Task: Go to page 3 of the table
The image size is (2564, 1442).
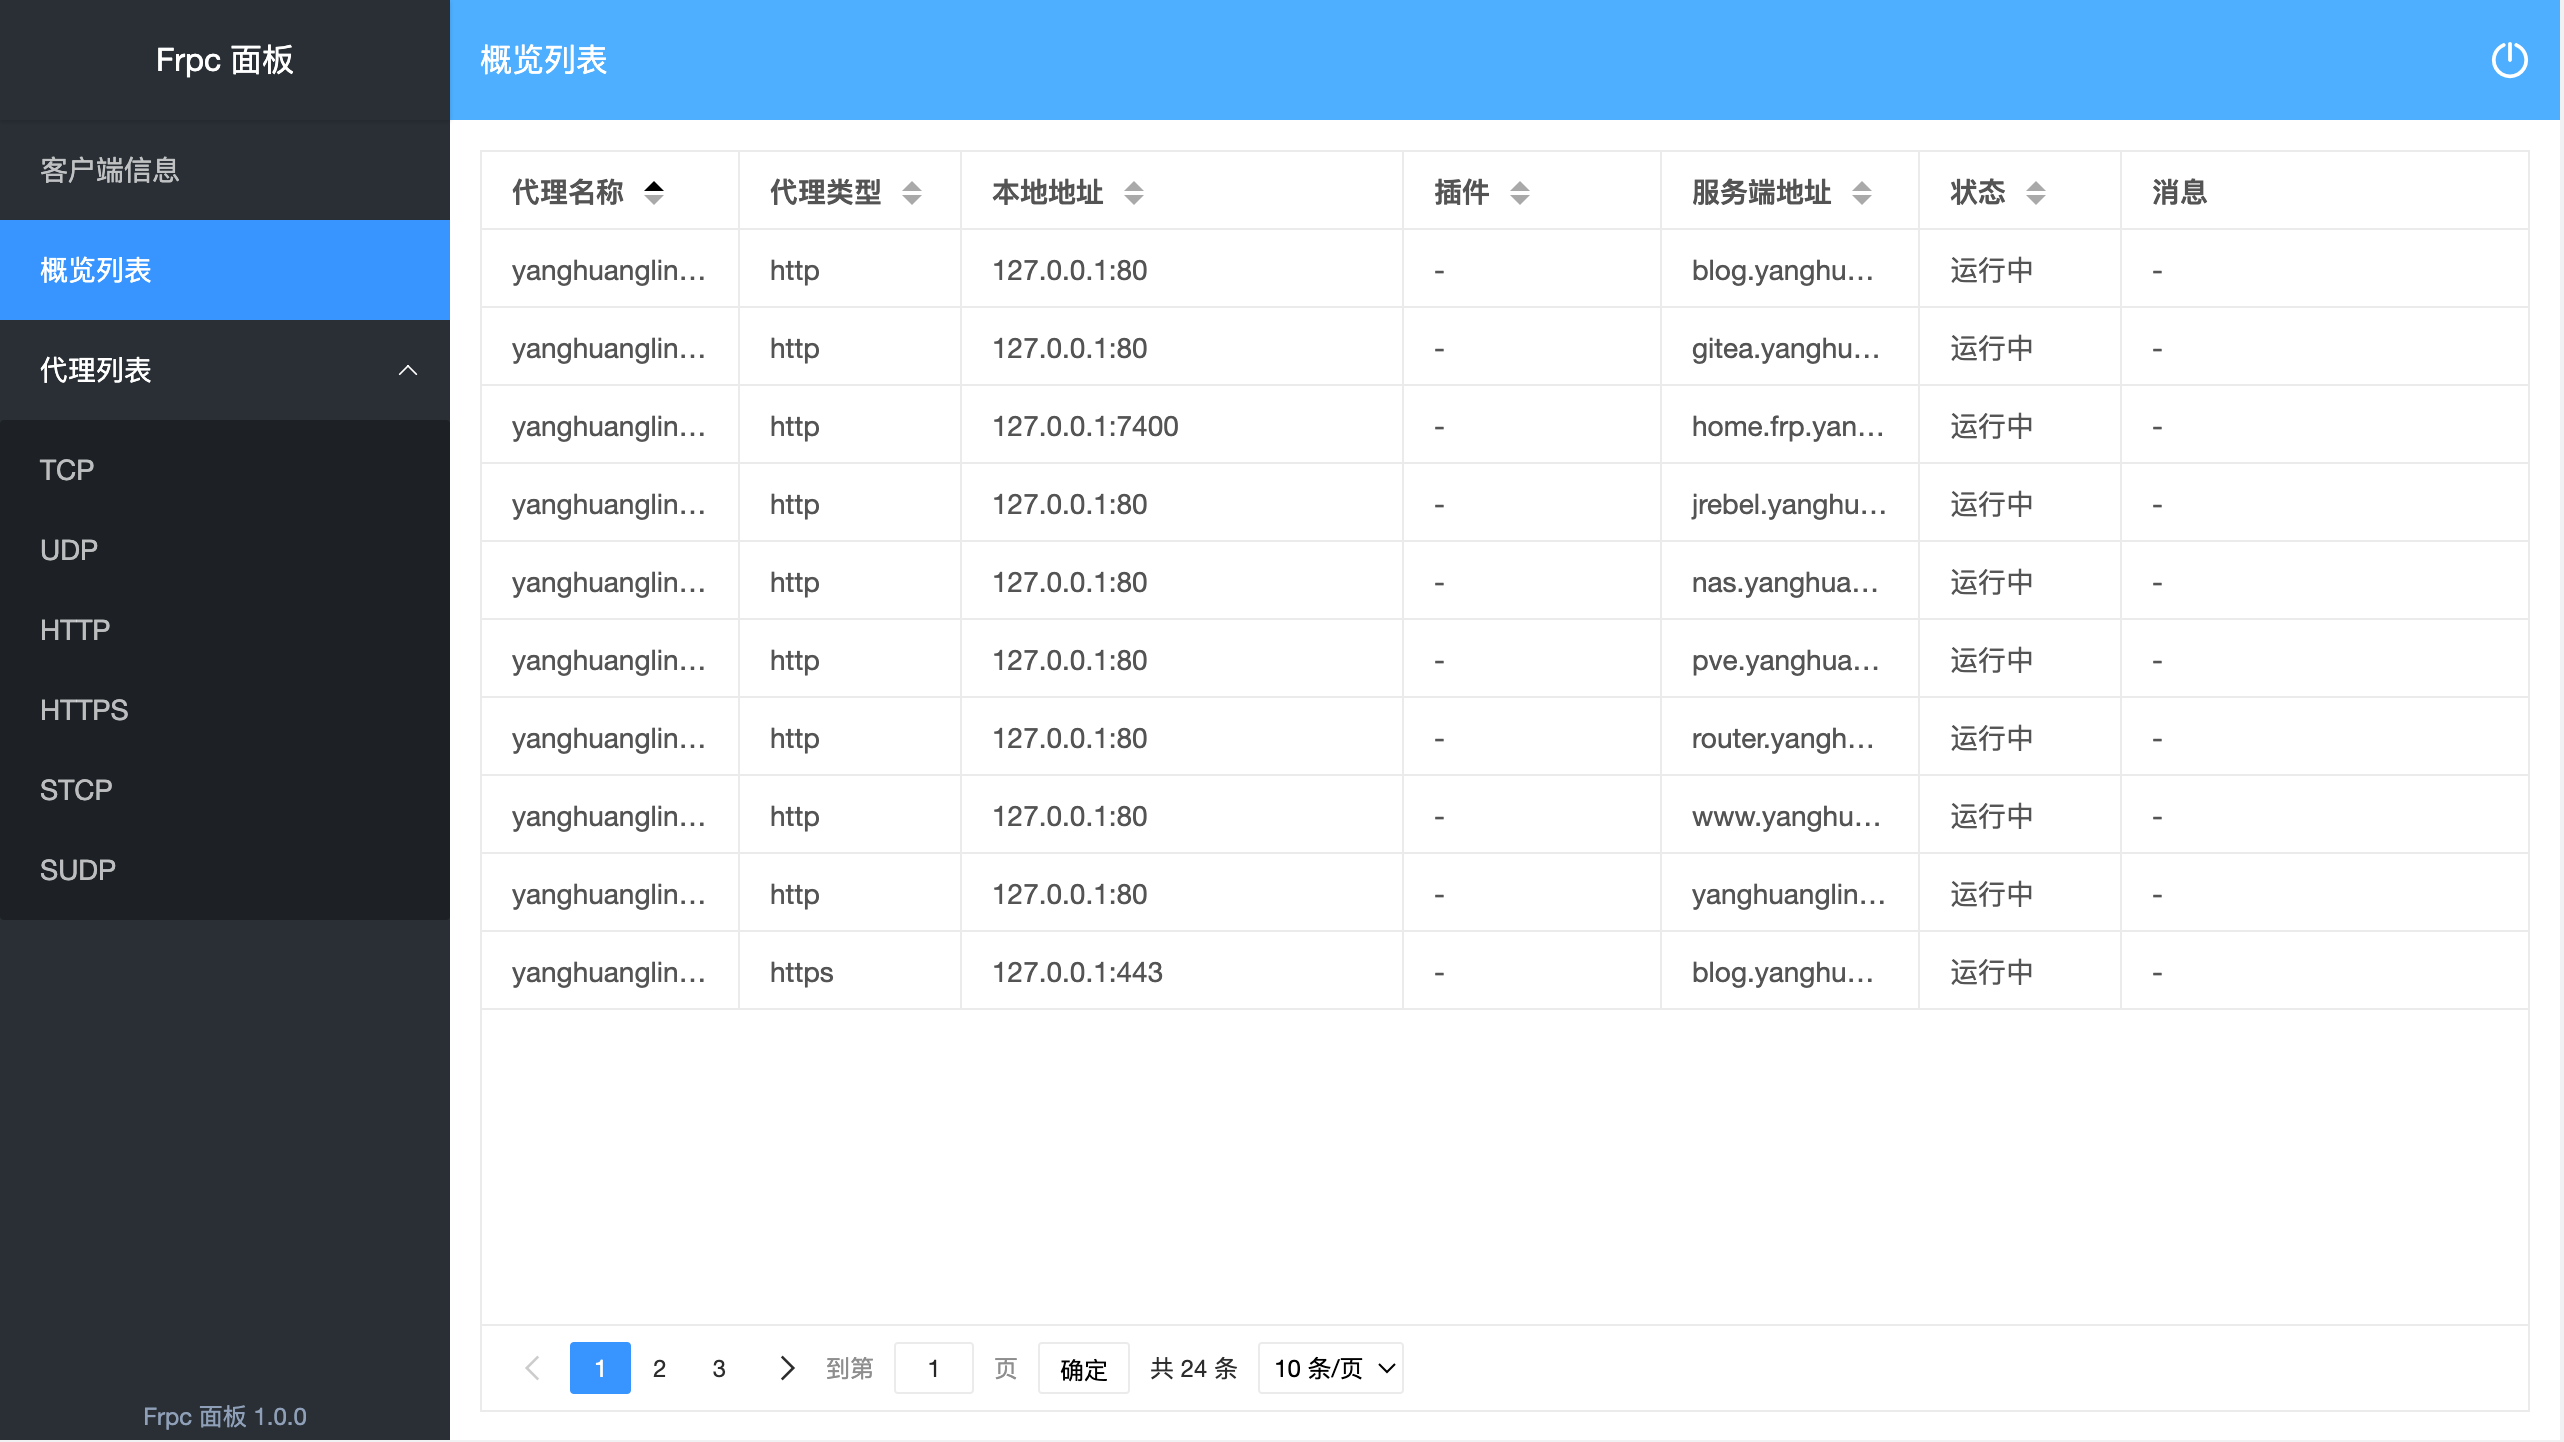Action: (719, 1368)
